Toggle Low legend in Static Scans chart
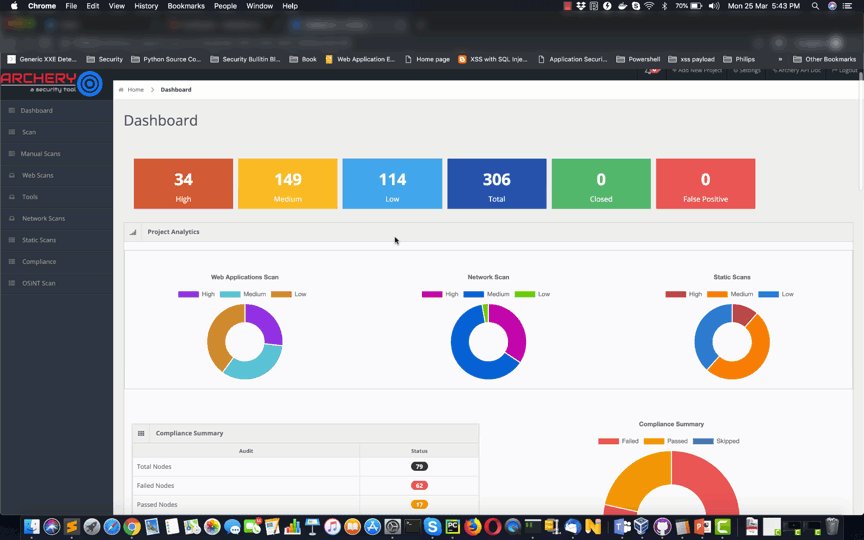The image size is (864, 540). pos(776,294)
